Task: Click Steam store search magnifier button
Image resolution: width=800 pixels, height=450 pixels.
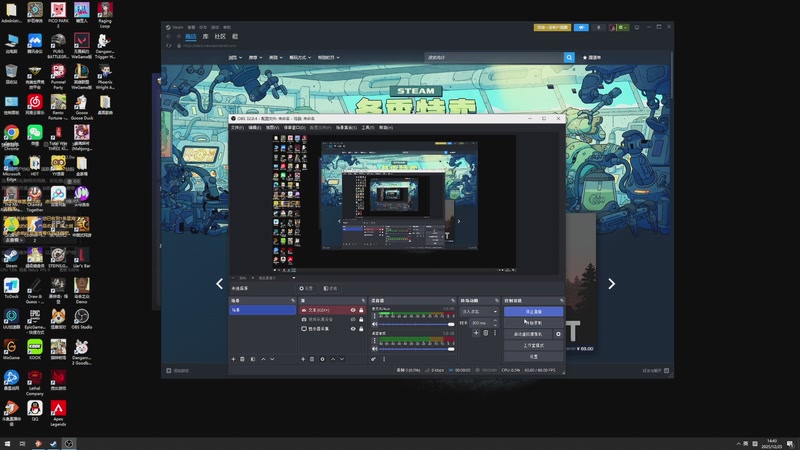Action: point(569,58)
